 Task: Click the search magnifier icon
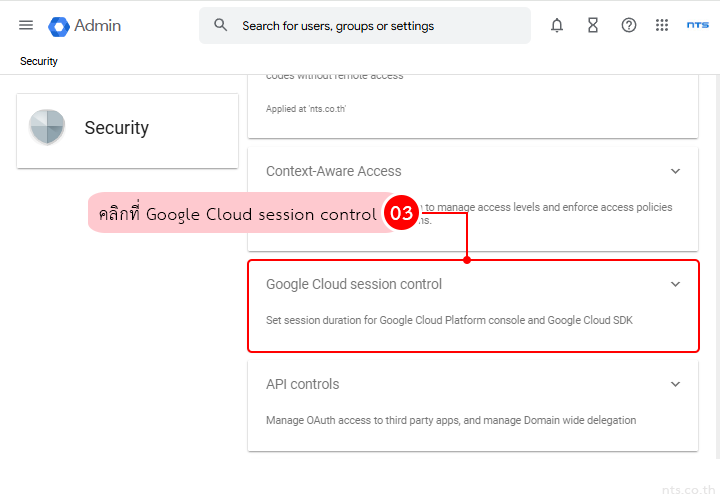pyautogui.click(x=221, y=25)
